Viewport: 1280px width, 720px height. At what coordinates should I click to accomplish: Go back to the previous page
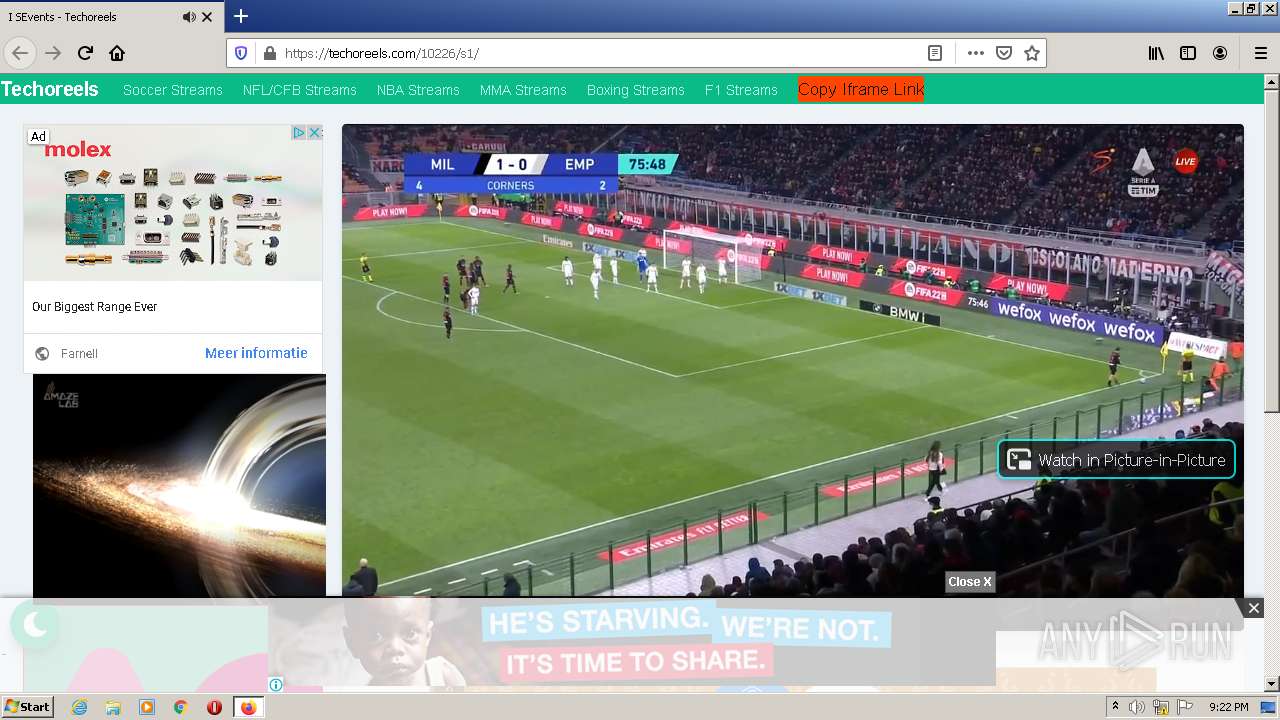pyautogui.click(x=20, y=53)
